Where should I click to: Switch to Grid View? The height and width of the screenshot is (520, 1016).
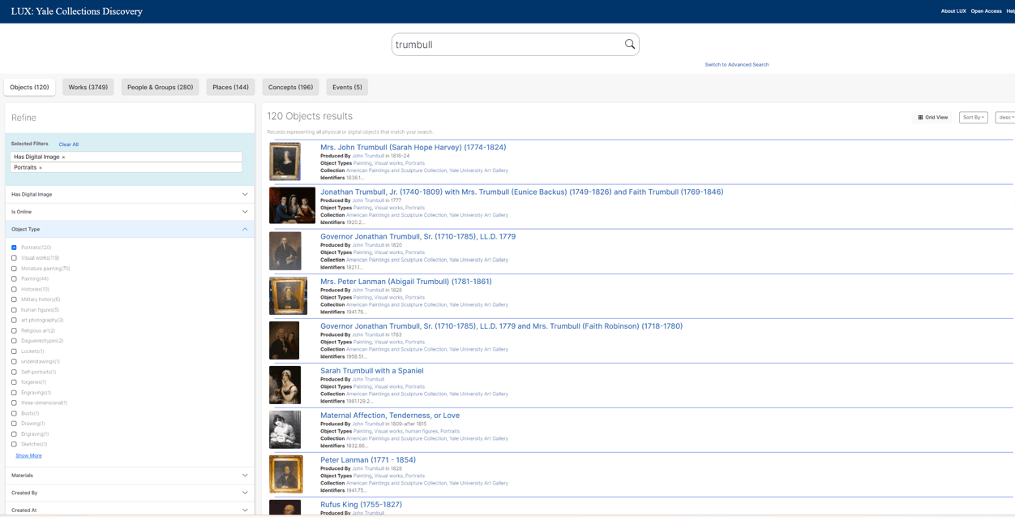[x=933, y=117]
